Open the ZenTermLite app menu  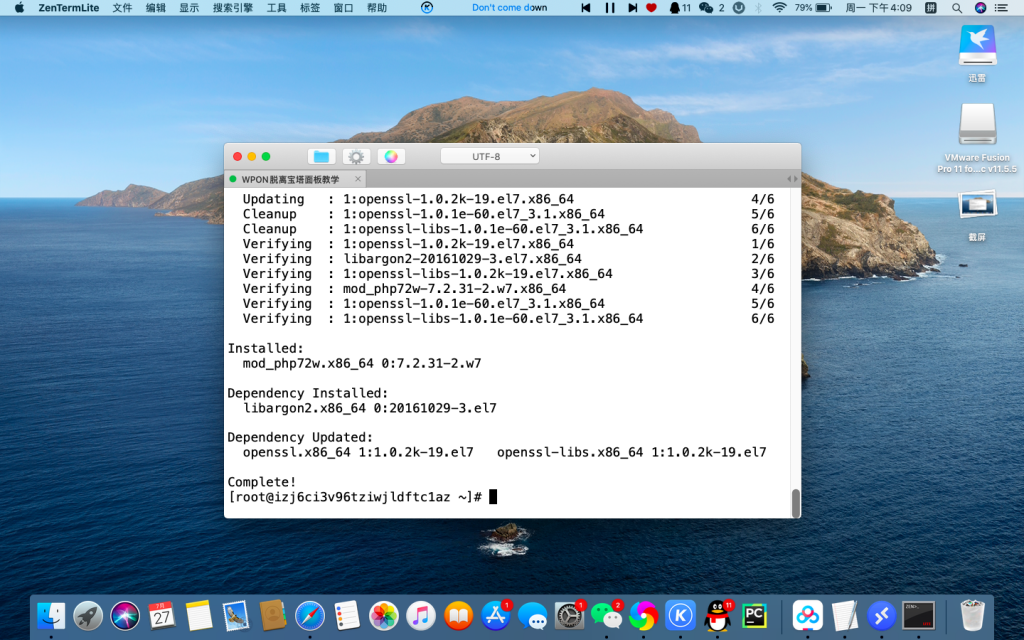pyautogui.click(x=69, y=8)
